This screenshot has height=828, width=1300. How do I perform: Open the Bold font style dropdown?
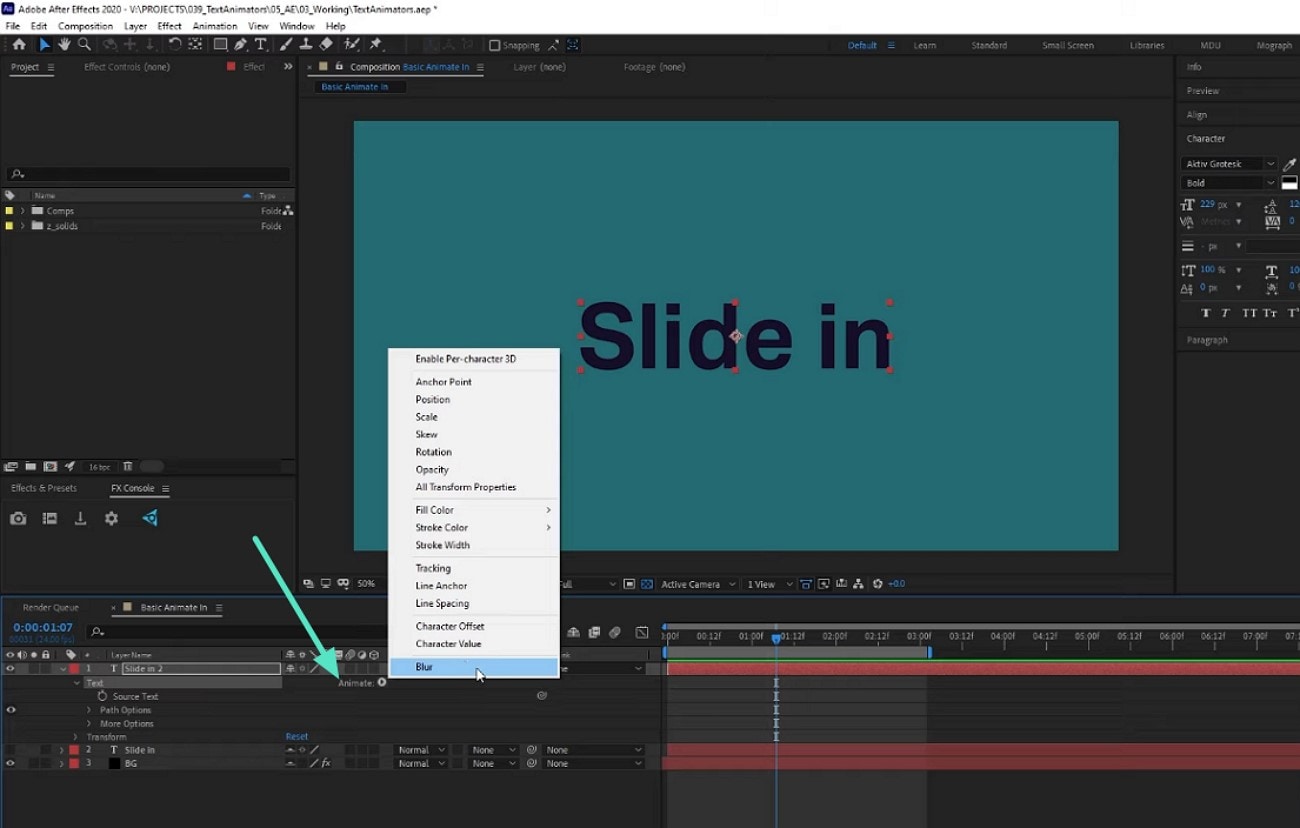click(x=1229, y=183)
